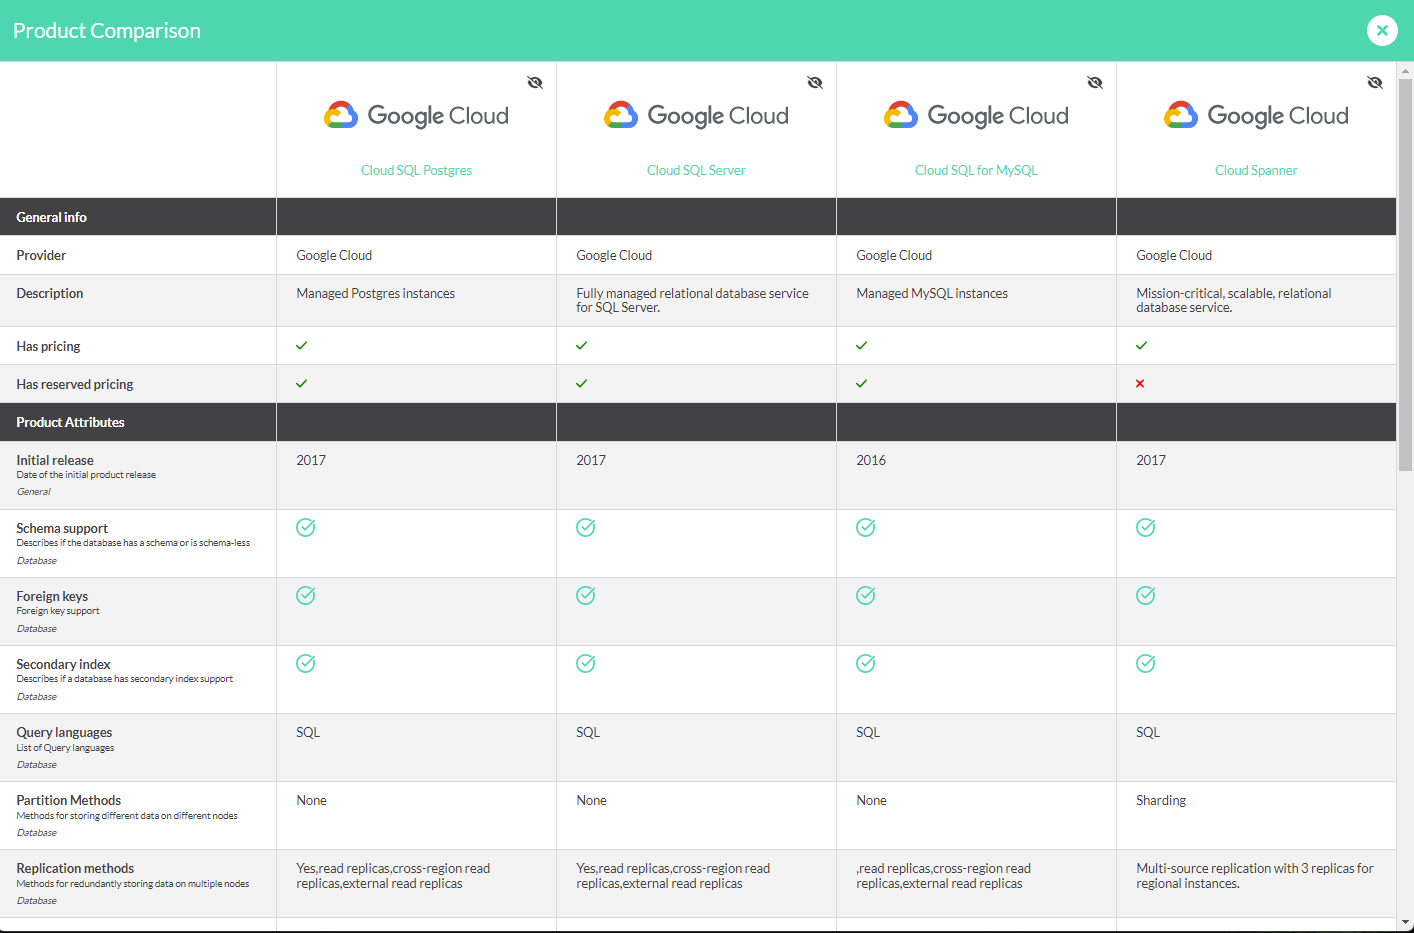Image resolution: width=1414 pixels, height=933 pixels.
Task: Hide the Cloud Spanner column
Action: pyautogui.click(x=1375, y=82)
